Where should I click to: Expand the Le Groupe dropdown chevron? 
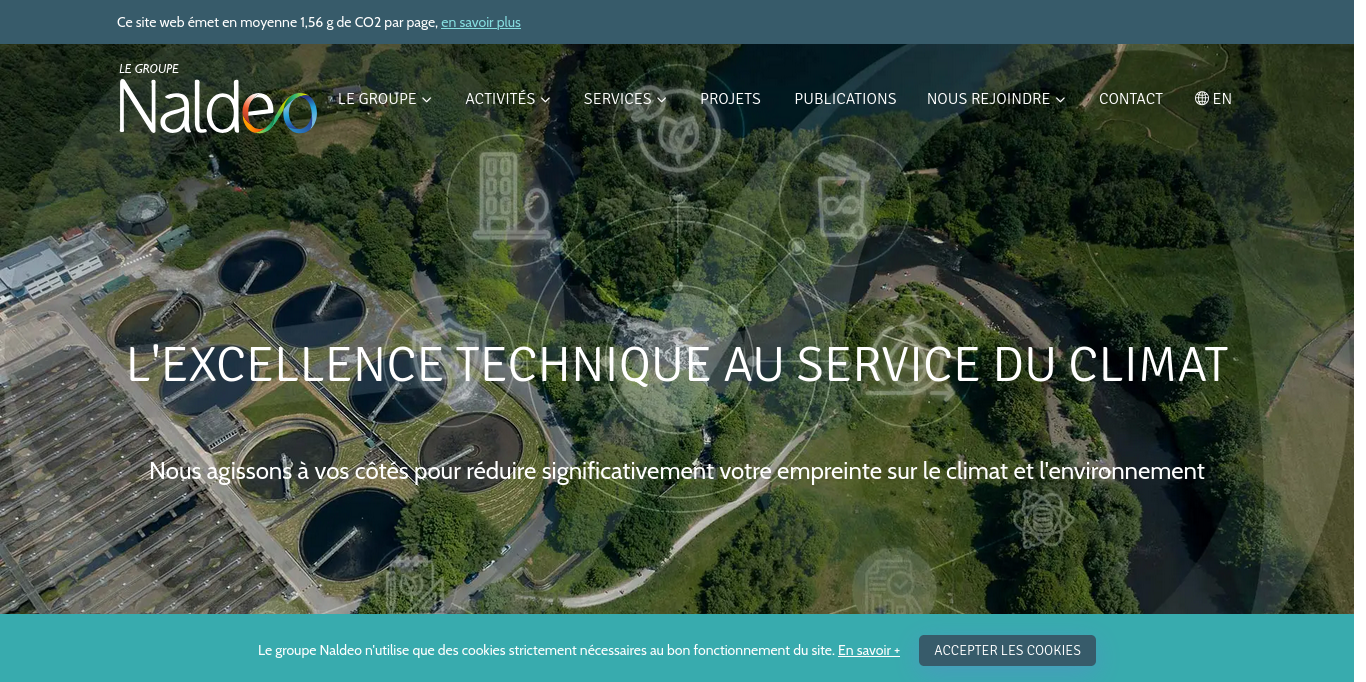click(427, 100)
